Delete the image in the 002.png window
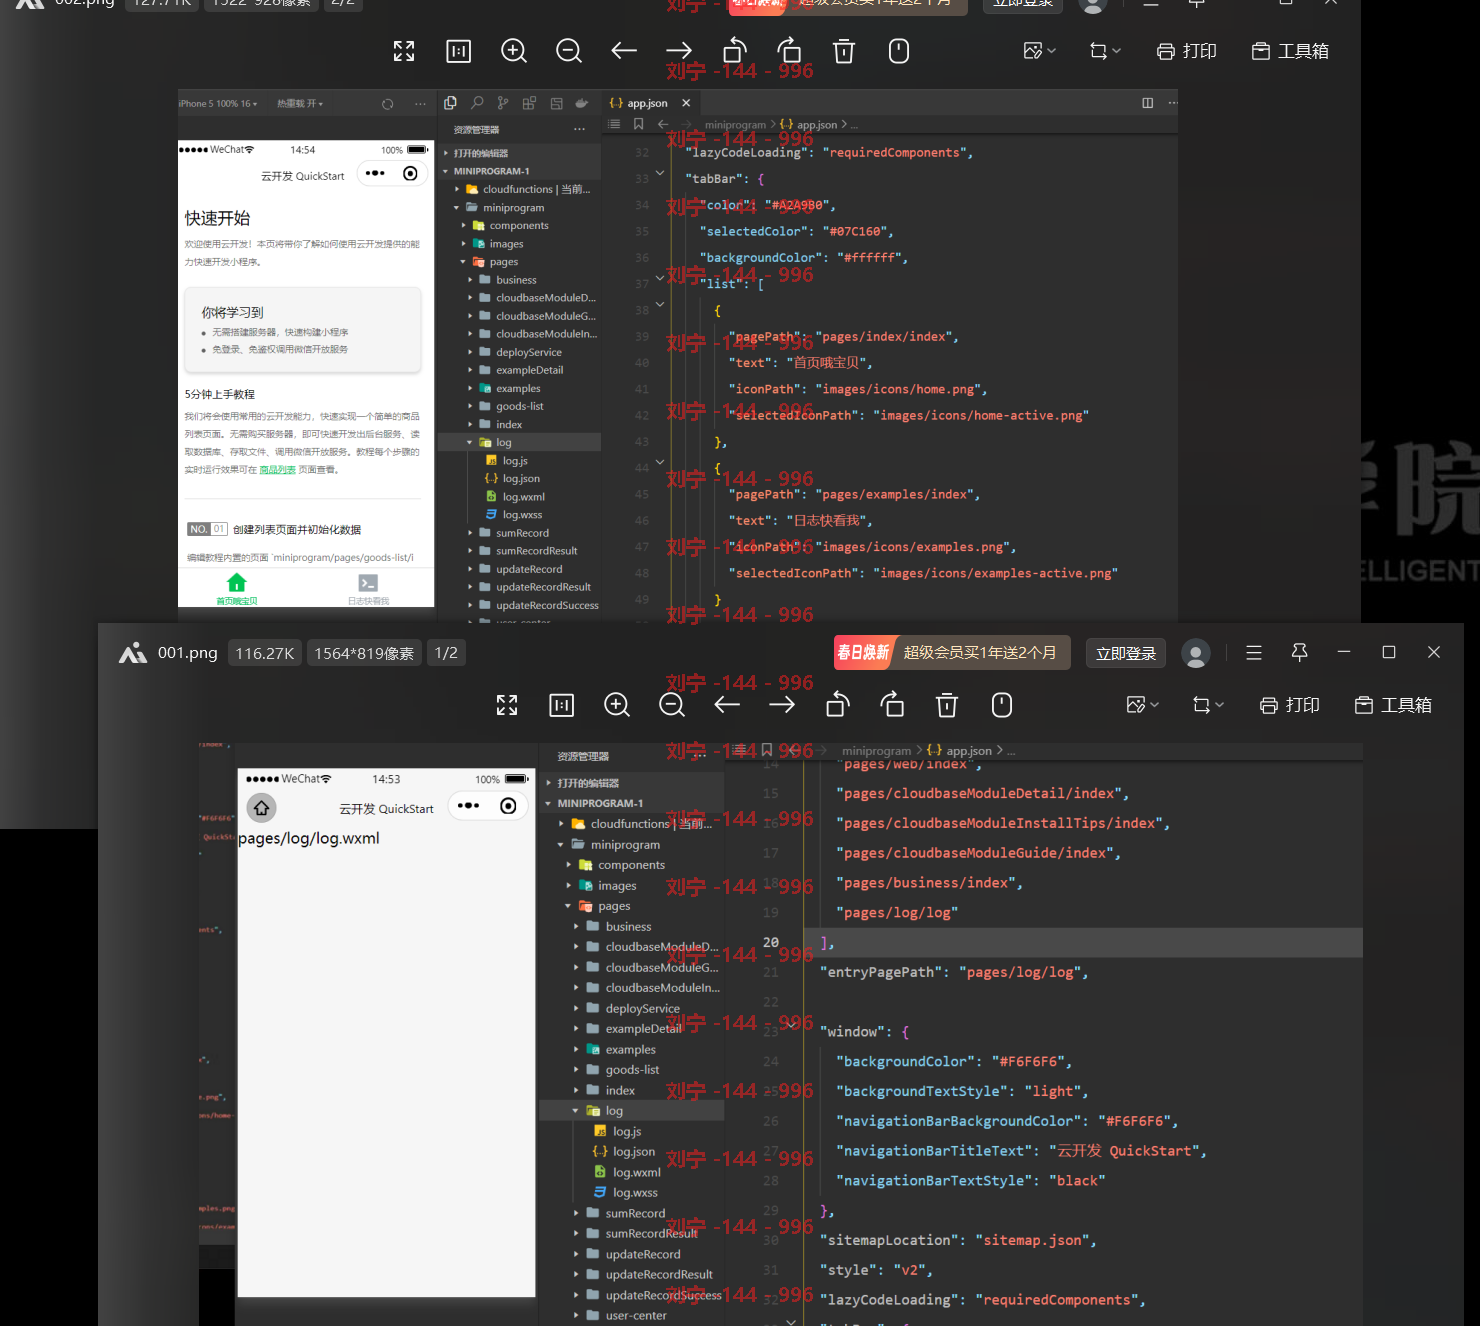 [844, 51]
